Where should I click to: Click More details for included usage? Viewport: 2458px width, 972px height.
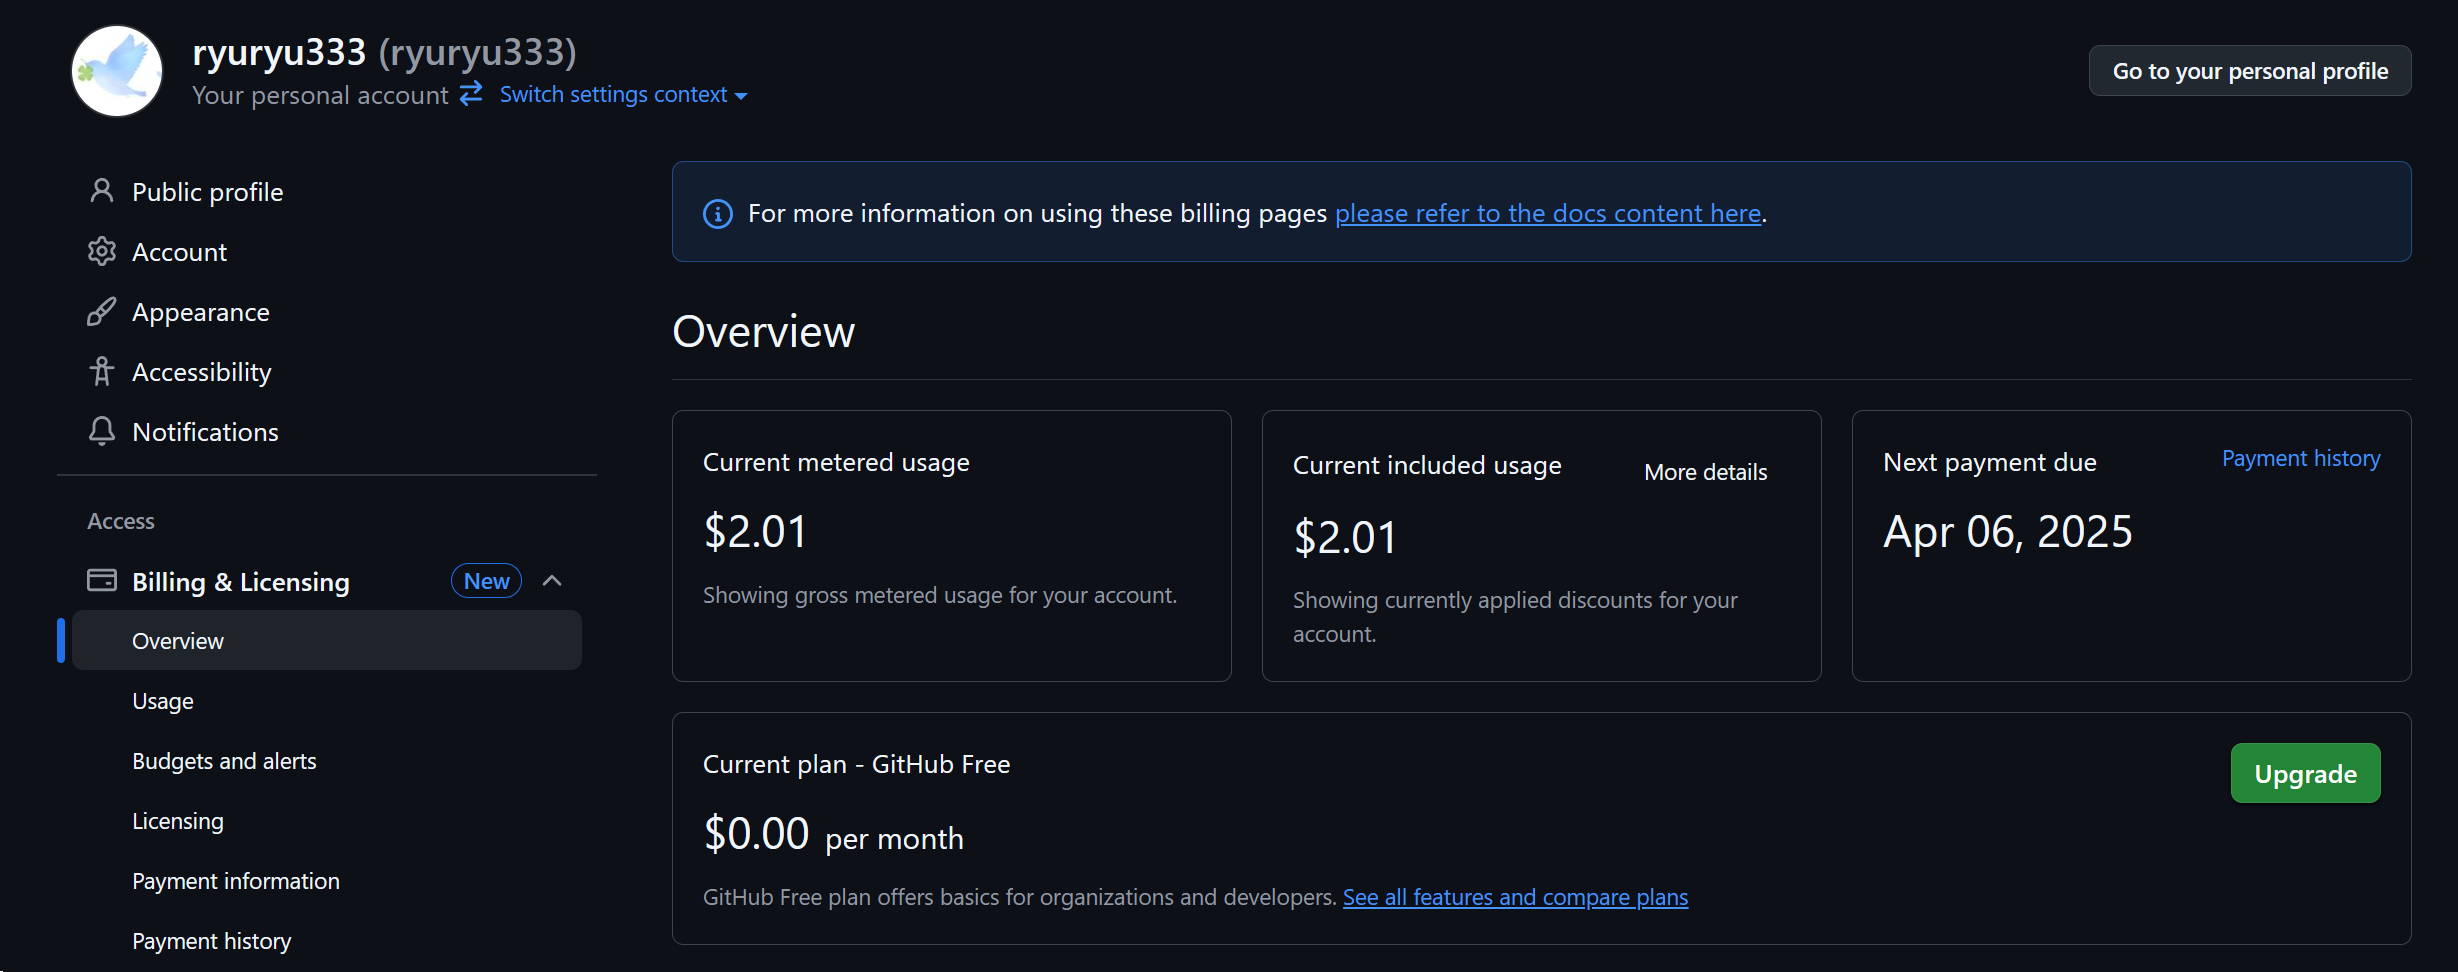pyautogui.click(x=1705, y=472)
